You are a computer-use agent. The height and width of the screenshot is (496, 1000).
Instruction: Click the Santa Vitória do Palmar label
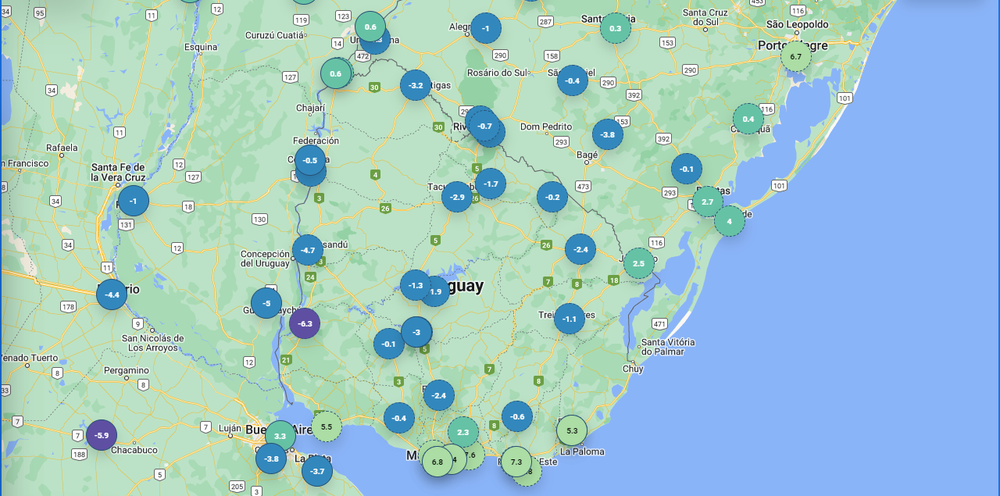point(668,347)
